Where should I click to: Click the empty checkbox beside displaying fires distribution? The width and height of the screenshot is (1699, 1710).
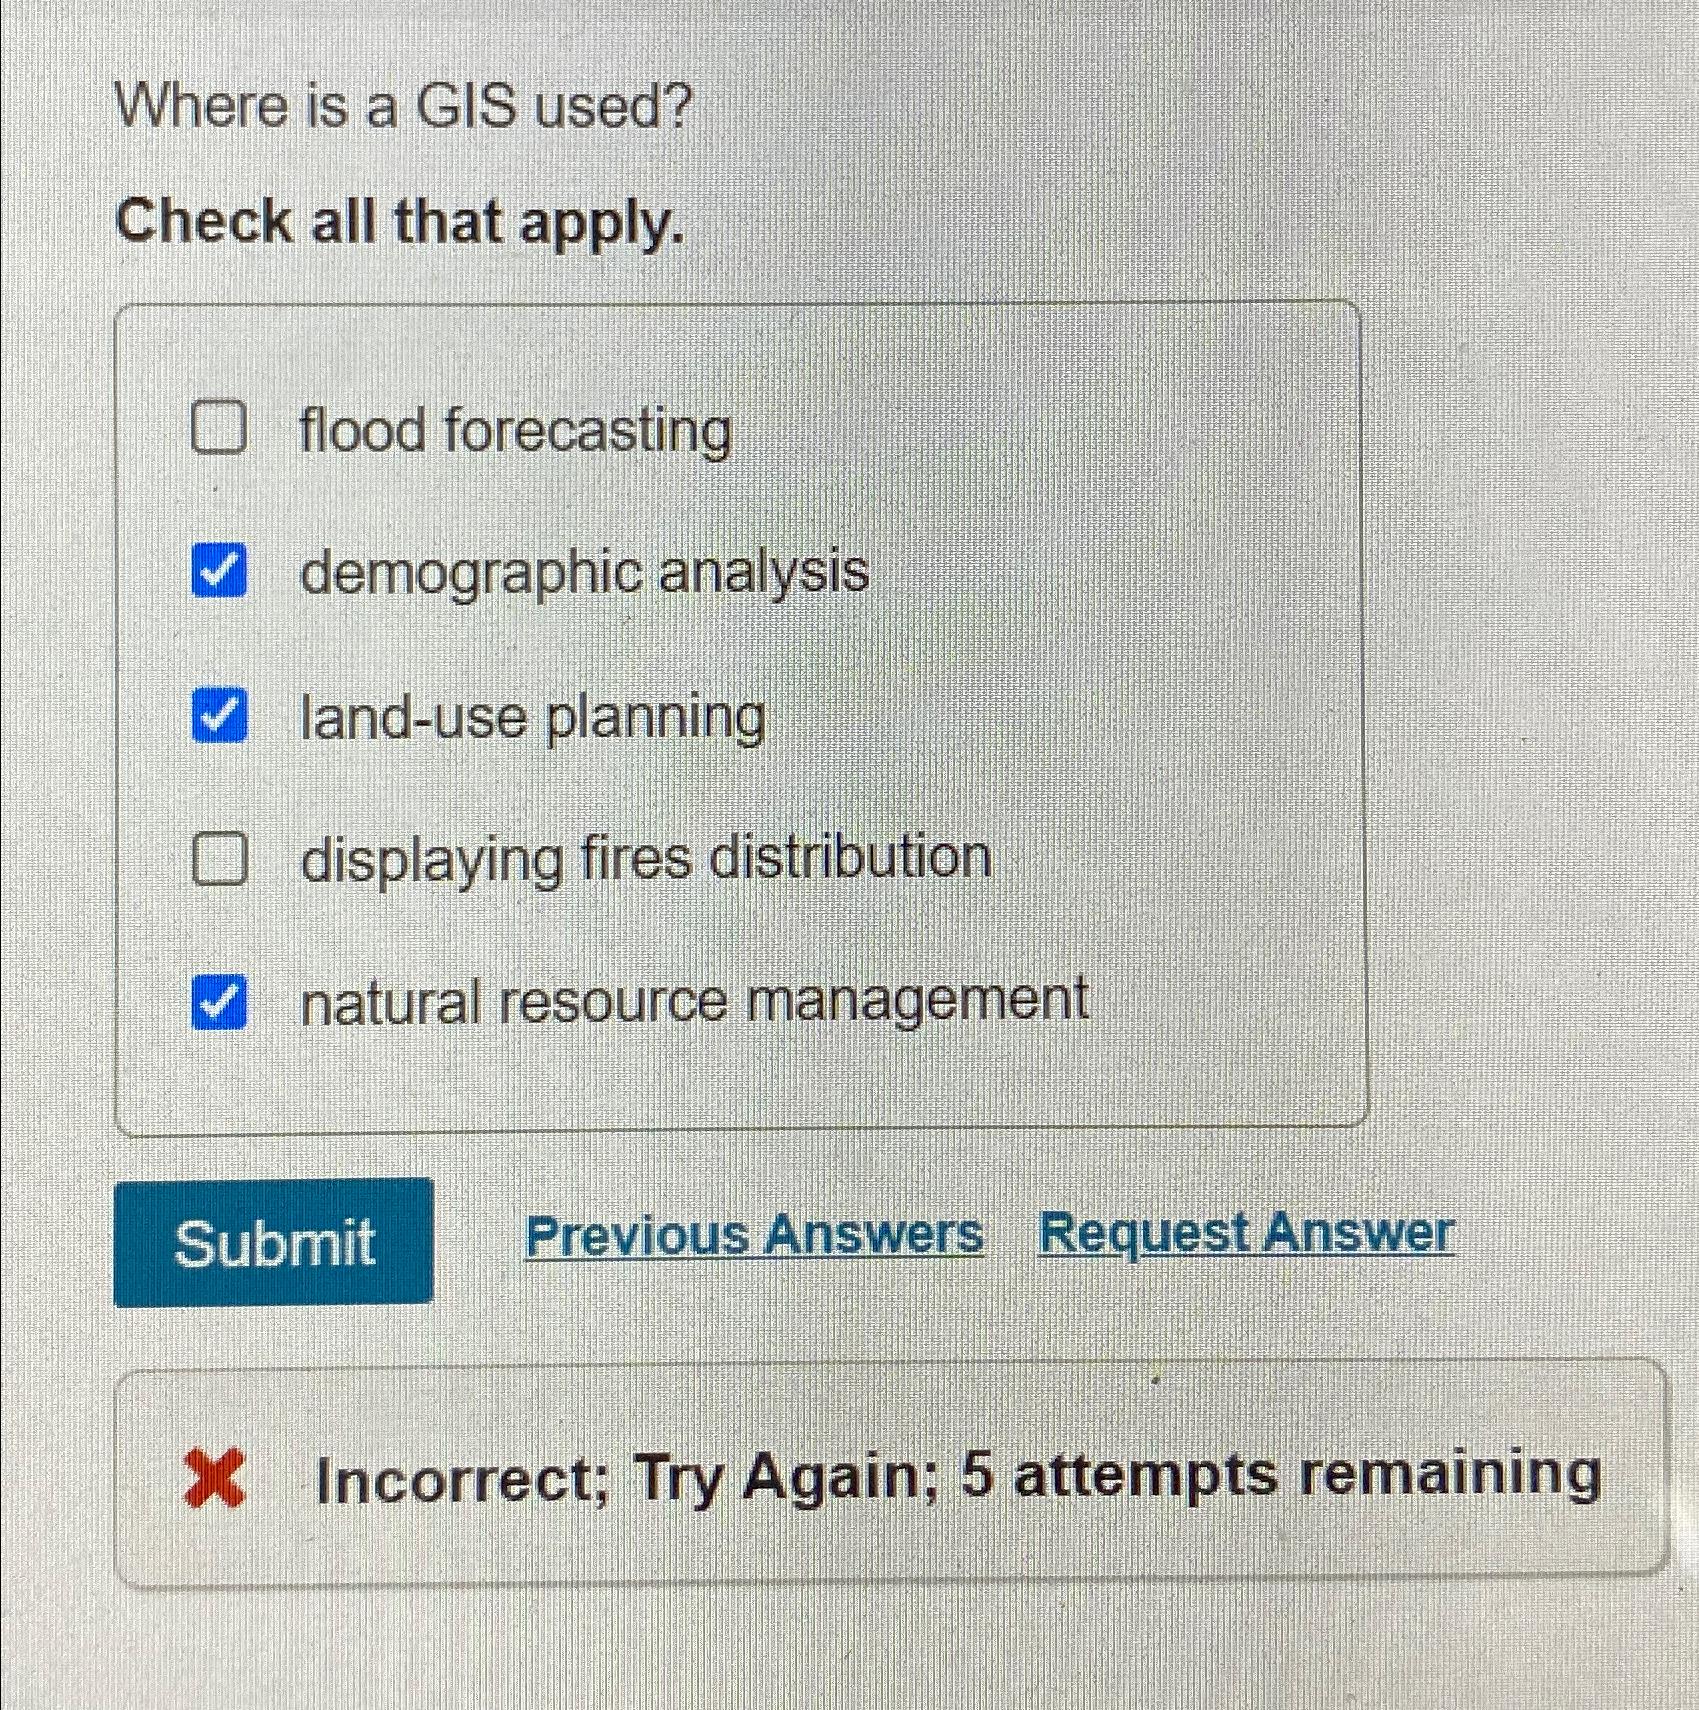219,858
